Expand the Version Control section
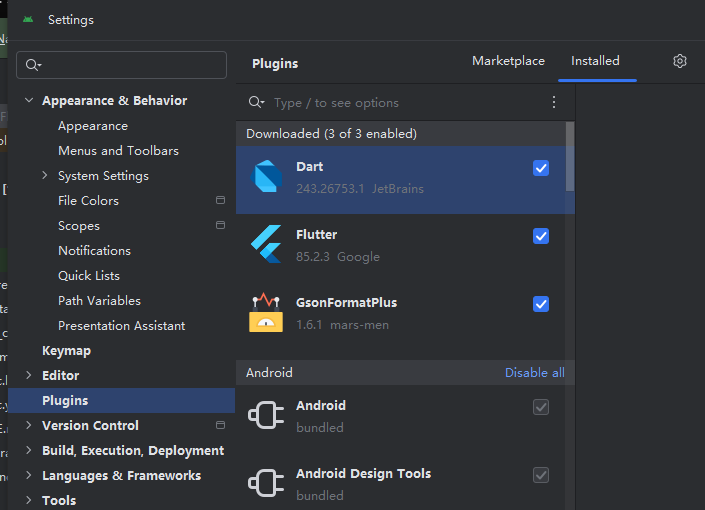Image resolution: width=705 pixels, height=510 pixels. [29, 425]
